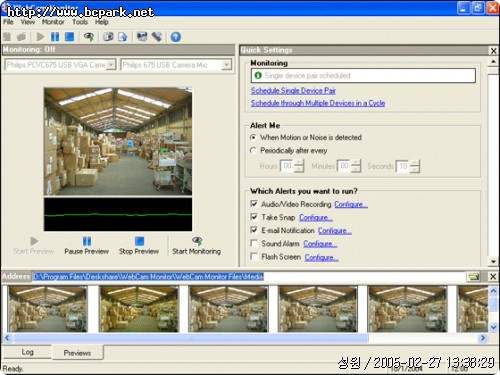This screenshot has height=375, width=500.
Task: Click Start Preview play icon below video
Action: [x=34, y=241]
